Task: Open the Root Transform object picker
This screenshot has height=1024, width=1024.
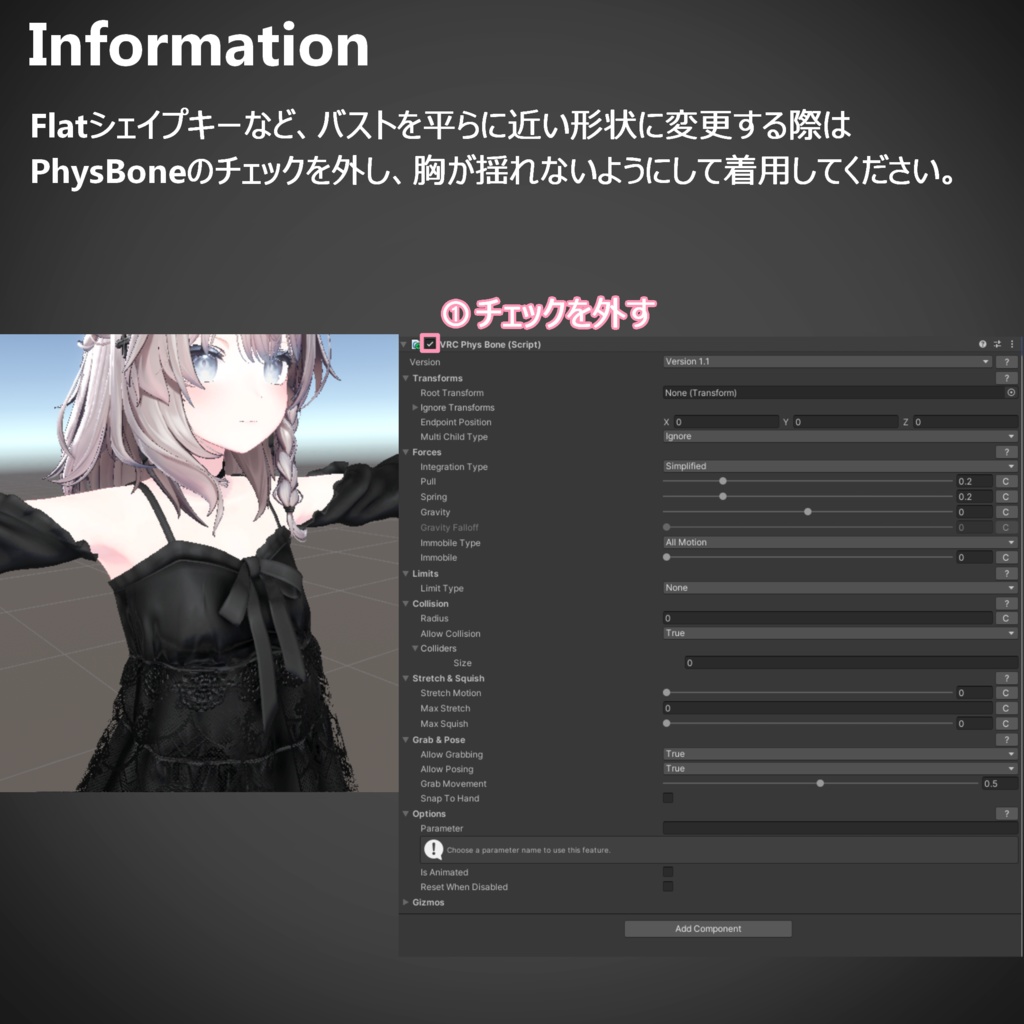Action: (x=1011, y=392)
